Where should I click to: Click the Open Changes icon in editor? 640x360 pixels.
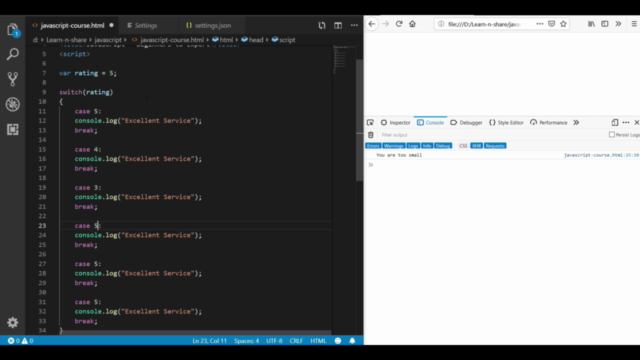pos(322,25)
